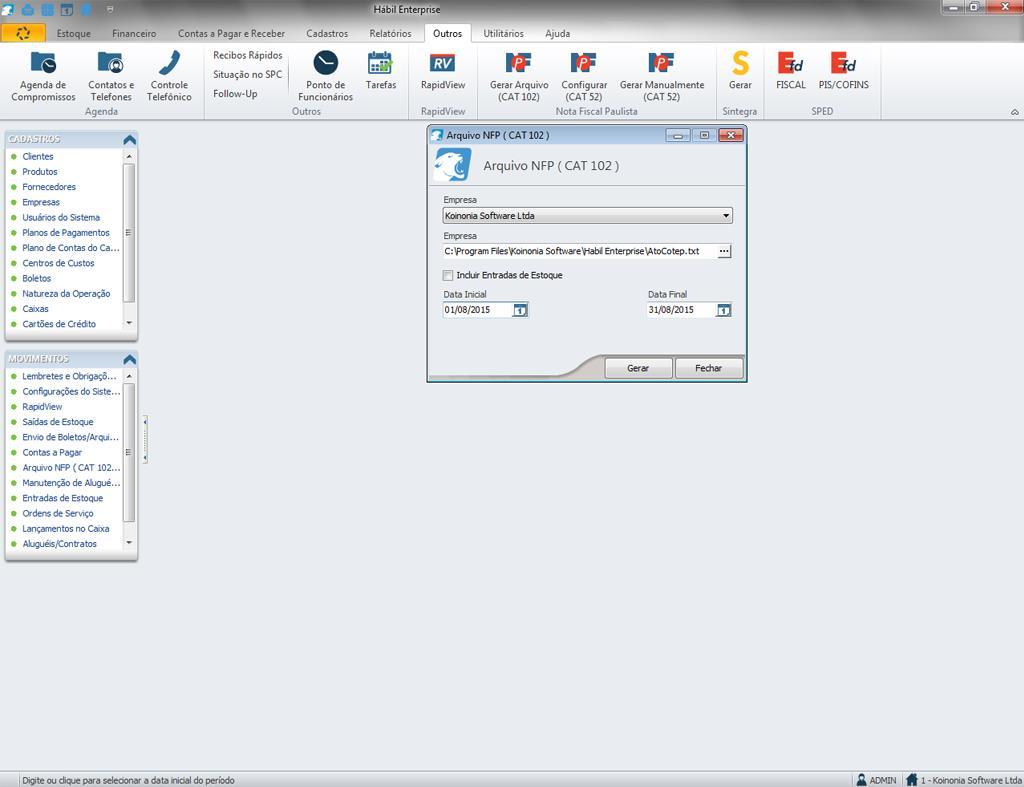
Task: Enable Incluir Entradas de Estoque checkbox
Action: [448, 276]
